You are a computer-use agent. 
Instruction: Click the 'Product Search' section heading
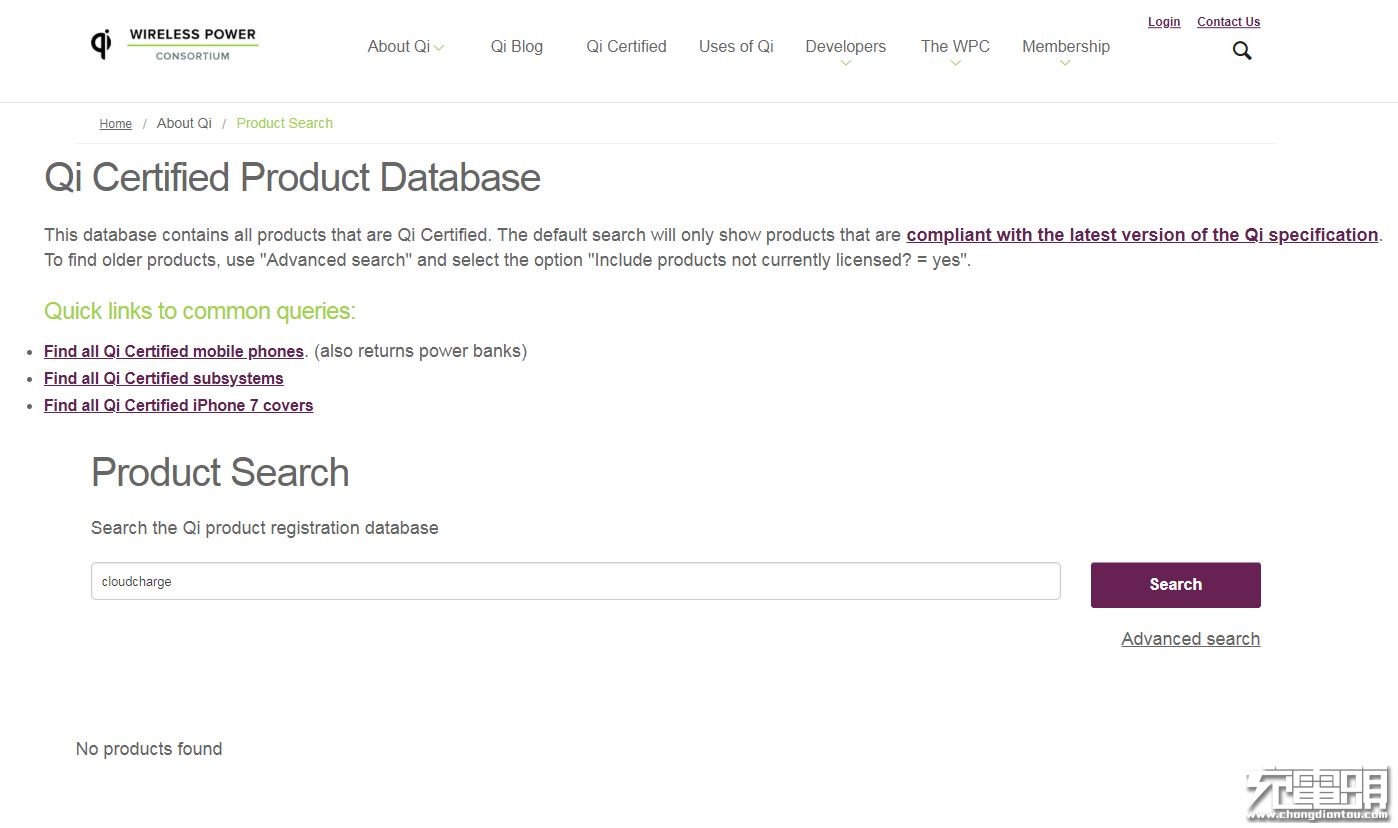click(220, 473)
